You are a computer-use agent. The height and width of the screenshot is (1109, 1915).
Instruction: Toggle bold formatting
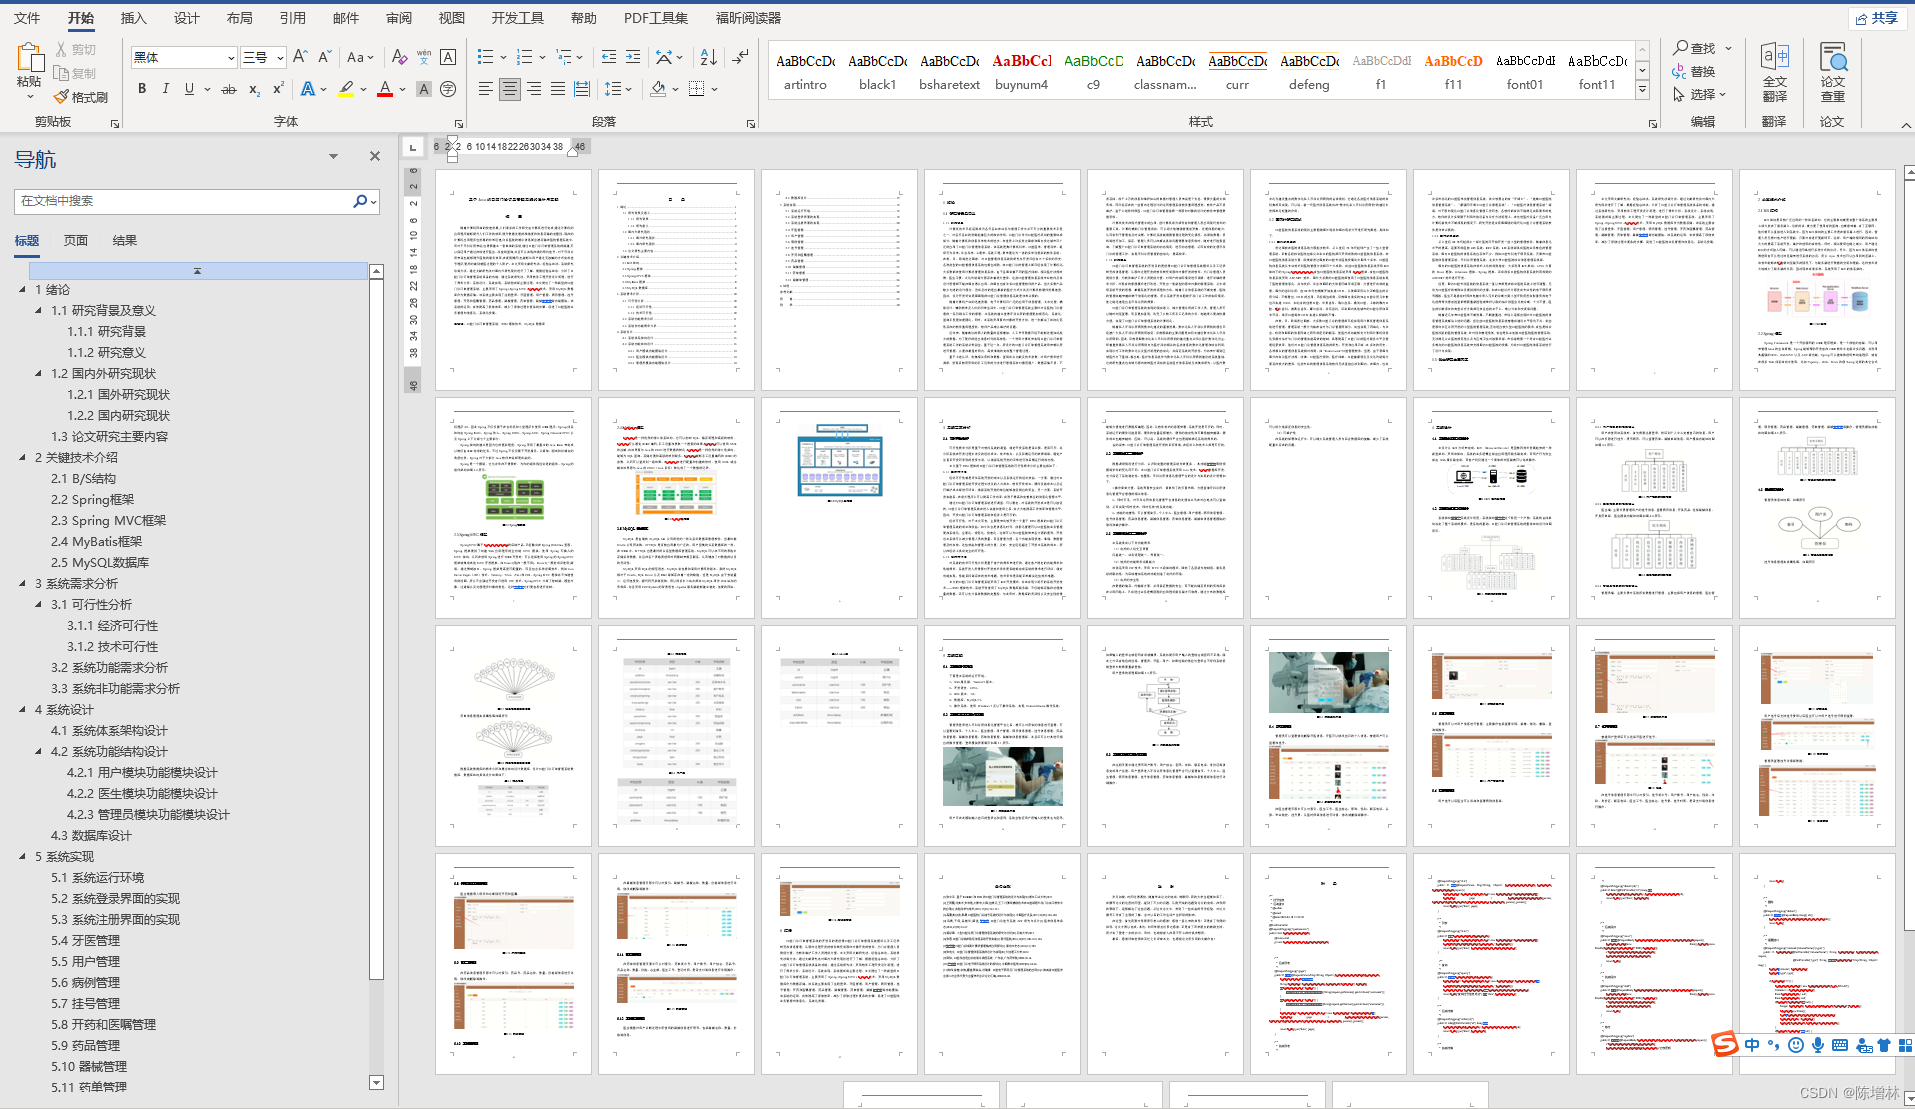tap(142, 89)
